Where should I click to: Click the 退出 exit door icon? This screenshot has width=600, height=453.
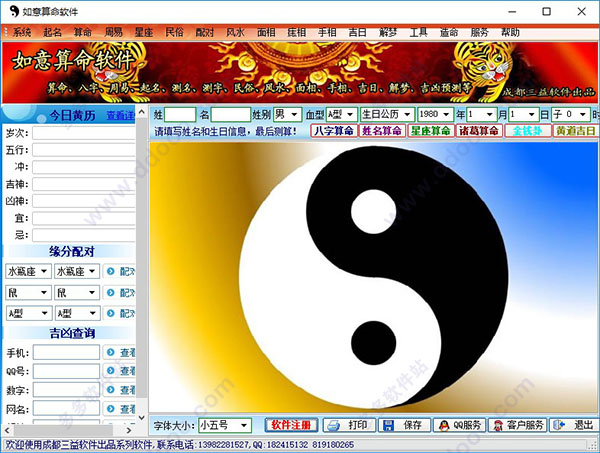(x=559, y=425)
